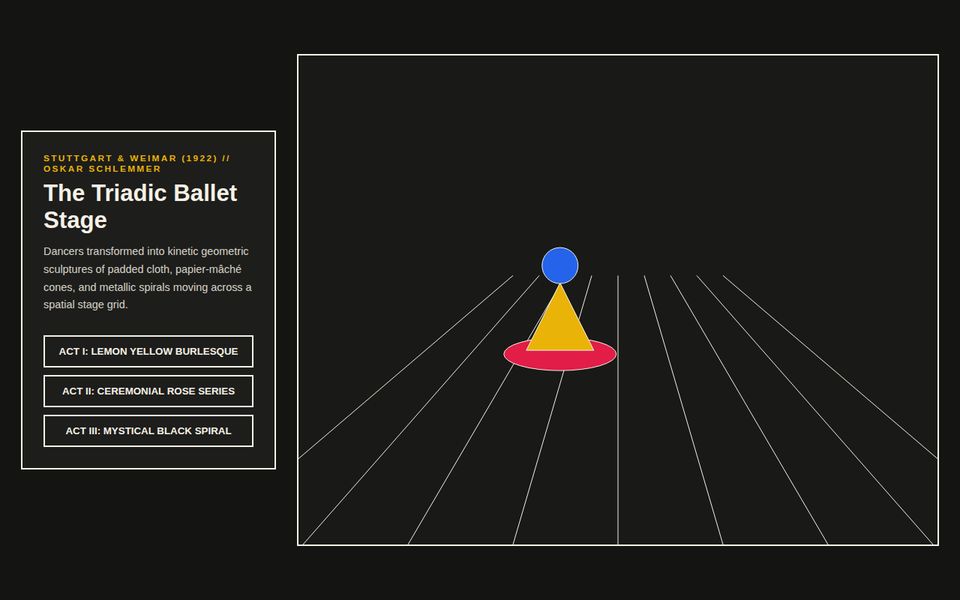Select Act I: Lemon Yellow Burlesque button

(148, 351)
